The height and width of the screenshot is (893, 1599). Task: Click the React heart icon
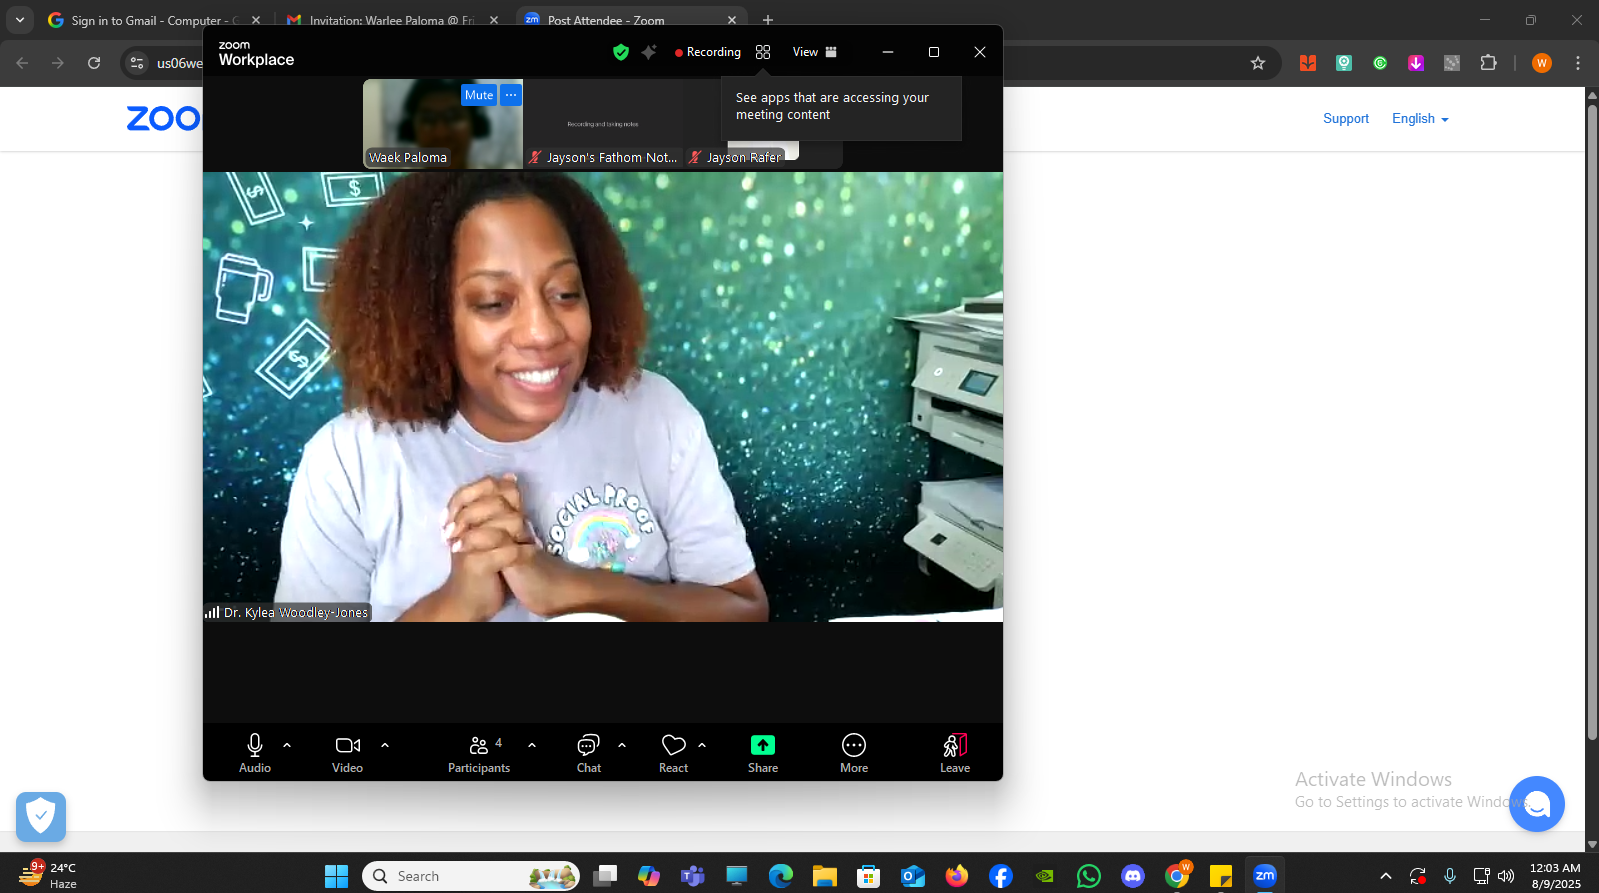tap(673, 746)
